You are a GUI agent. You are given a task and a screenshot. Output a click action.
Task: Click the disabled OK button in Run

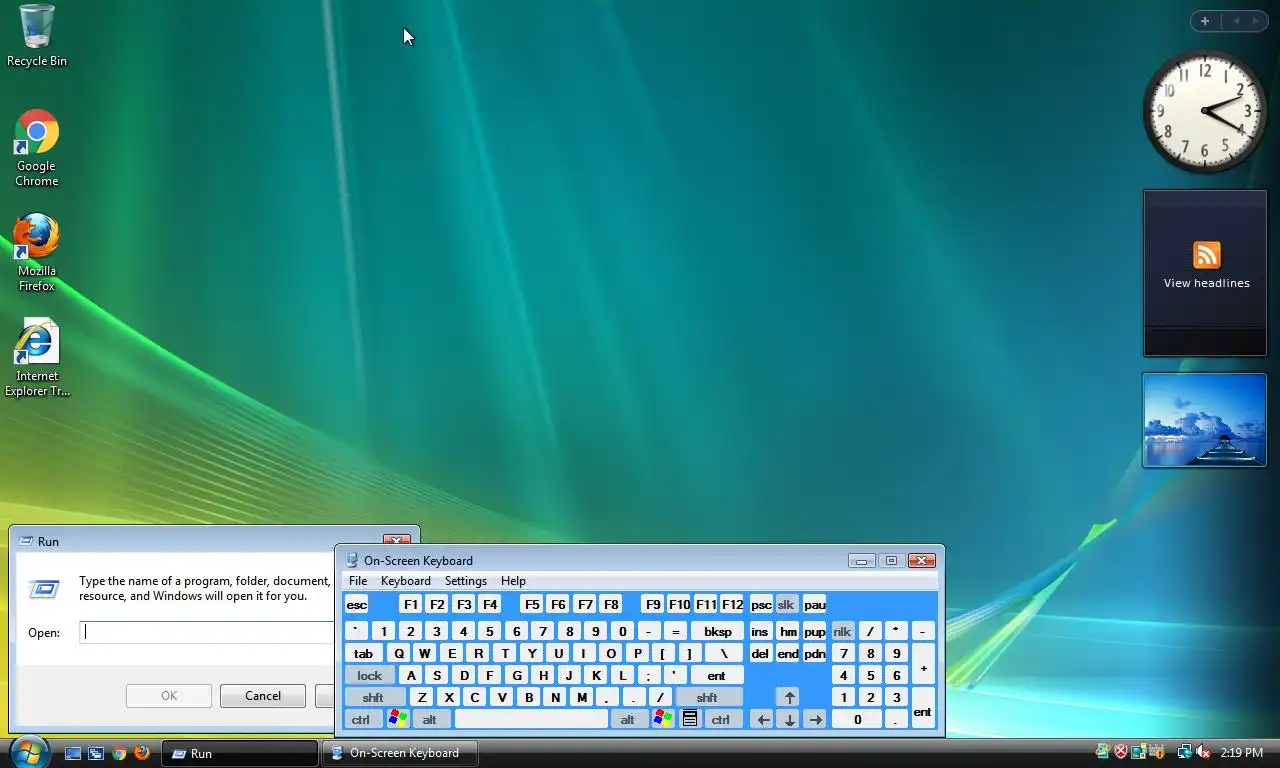pos(169,696)
